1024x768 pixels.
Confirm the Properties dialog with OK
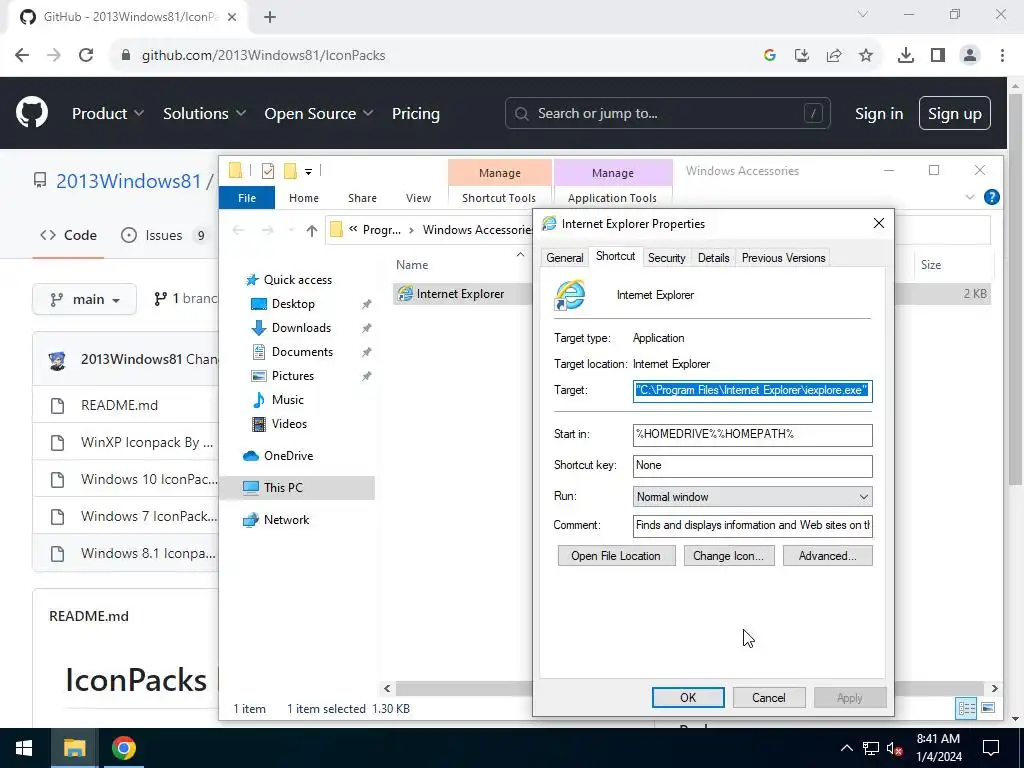point(688,697)
